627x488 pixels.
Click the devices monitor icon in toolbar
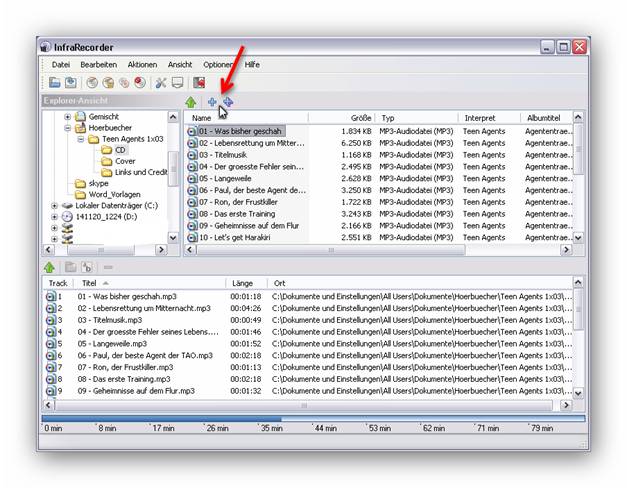(x=177, y=83)
